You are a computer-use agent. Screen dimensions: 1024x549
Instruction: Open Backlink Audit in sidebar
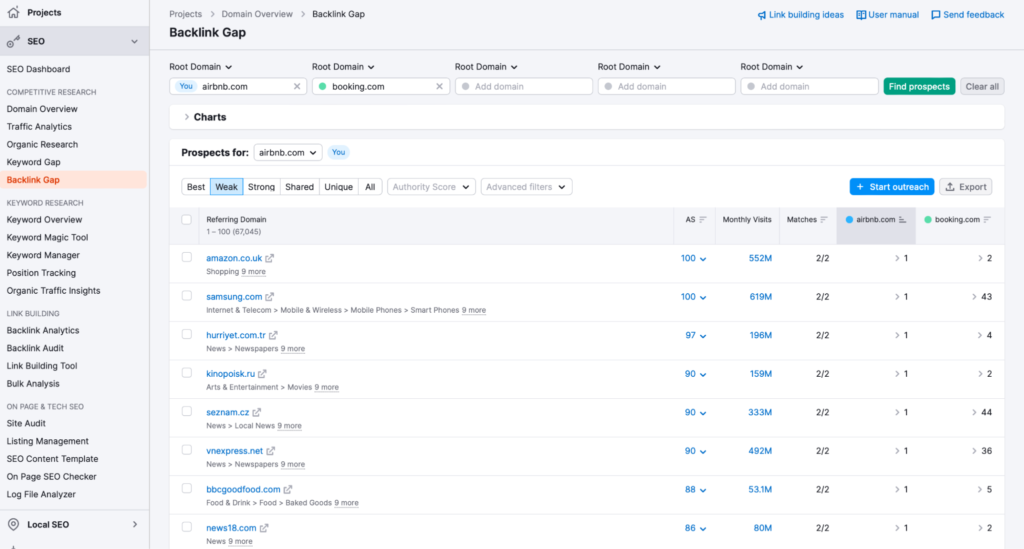[35, 348]
